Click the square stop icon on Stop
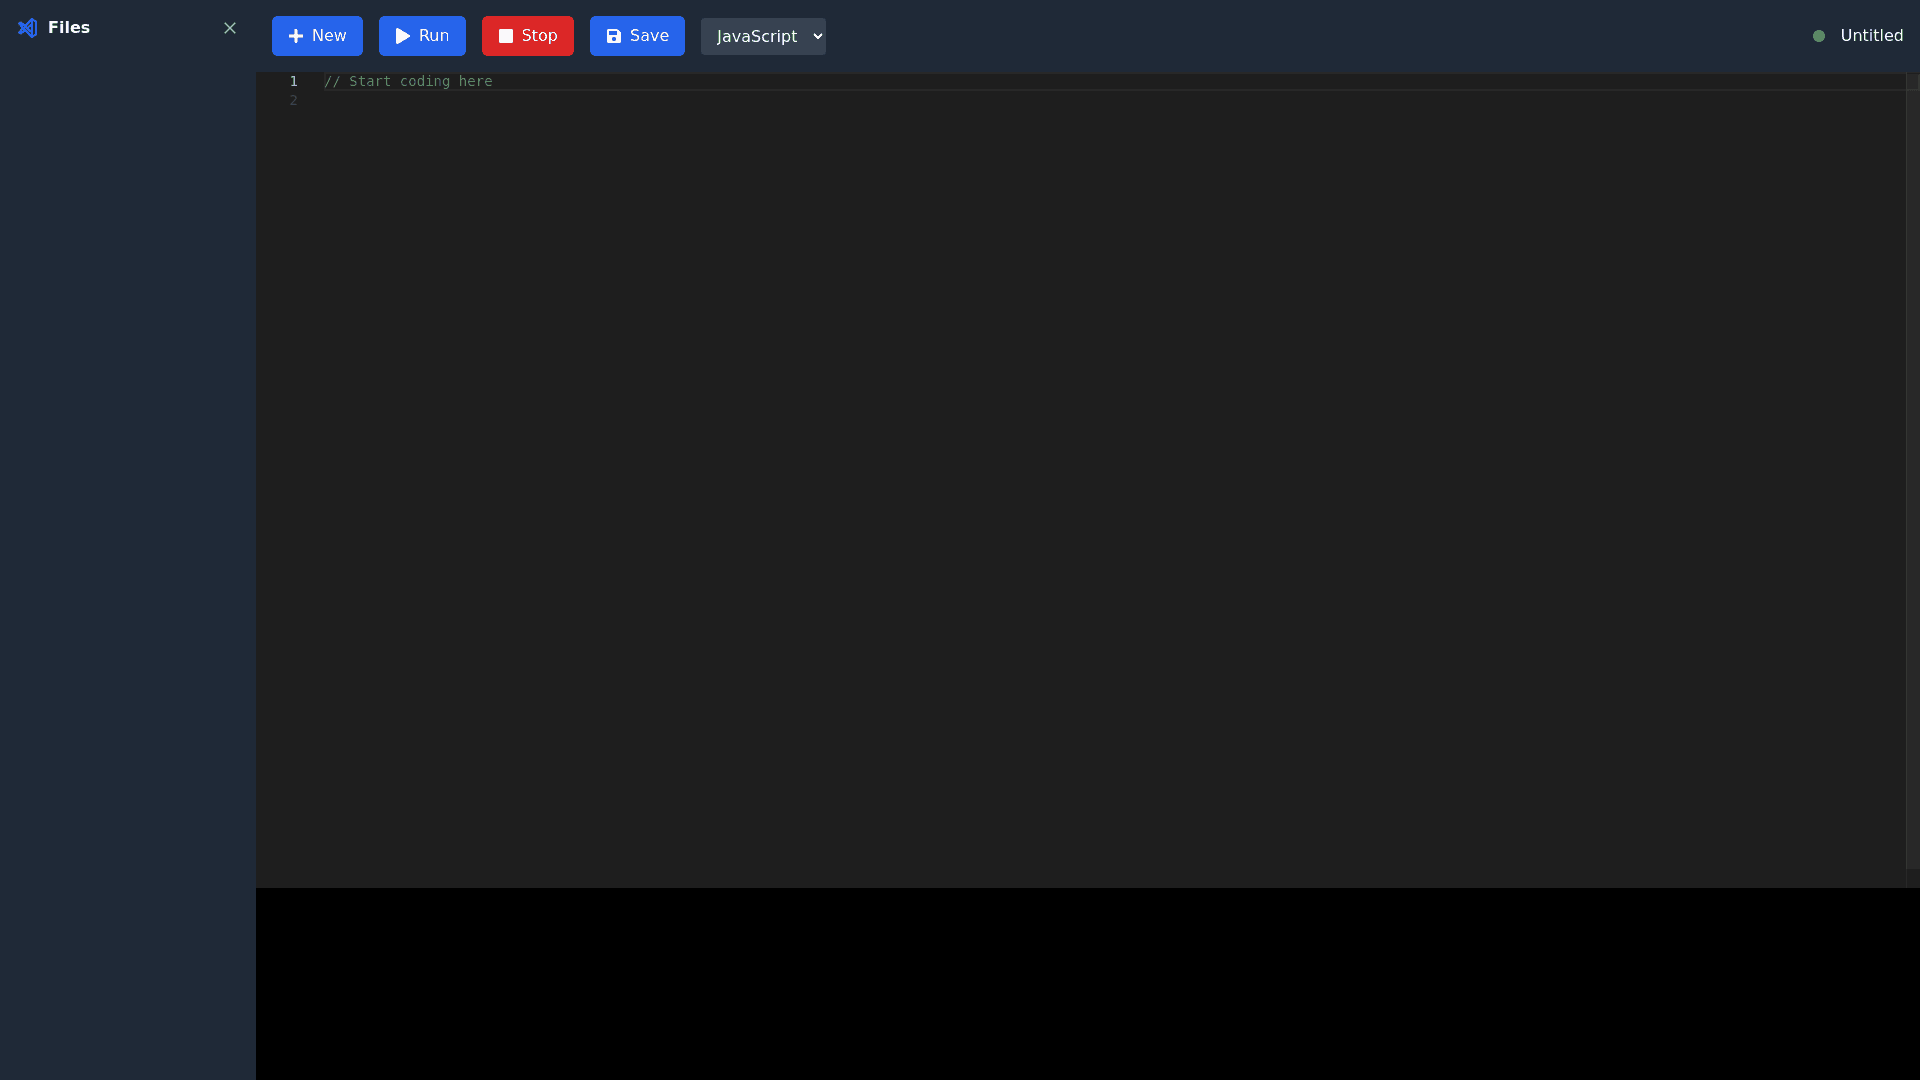The width and height of the screenshot is (1920, 1080). [507, 35]
